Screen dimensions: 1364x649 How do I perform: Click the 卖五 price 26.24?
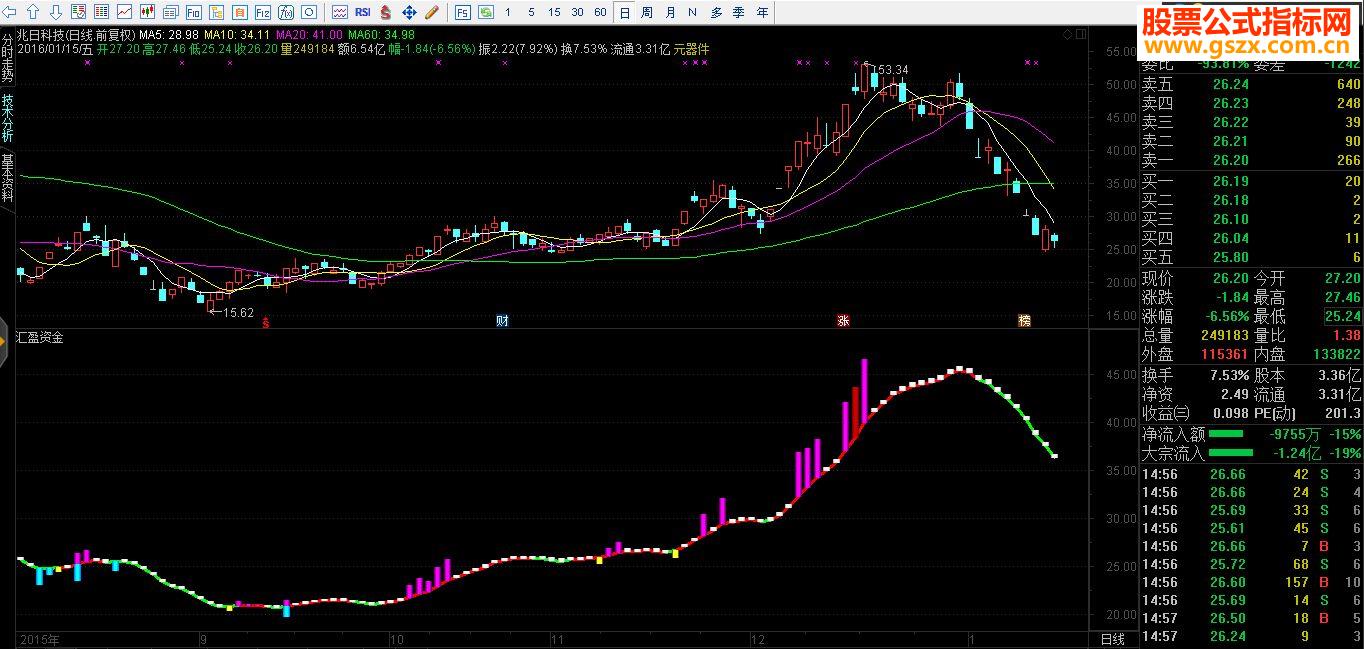[x=1230, y=85]
